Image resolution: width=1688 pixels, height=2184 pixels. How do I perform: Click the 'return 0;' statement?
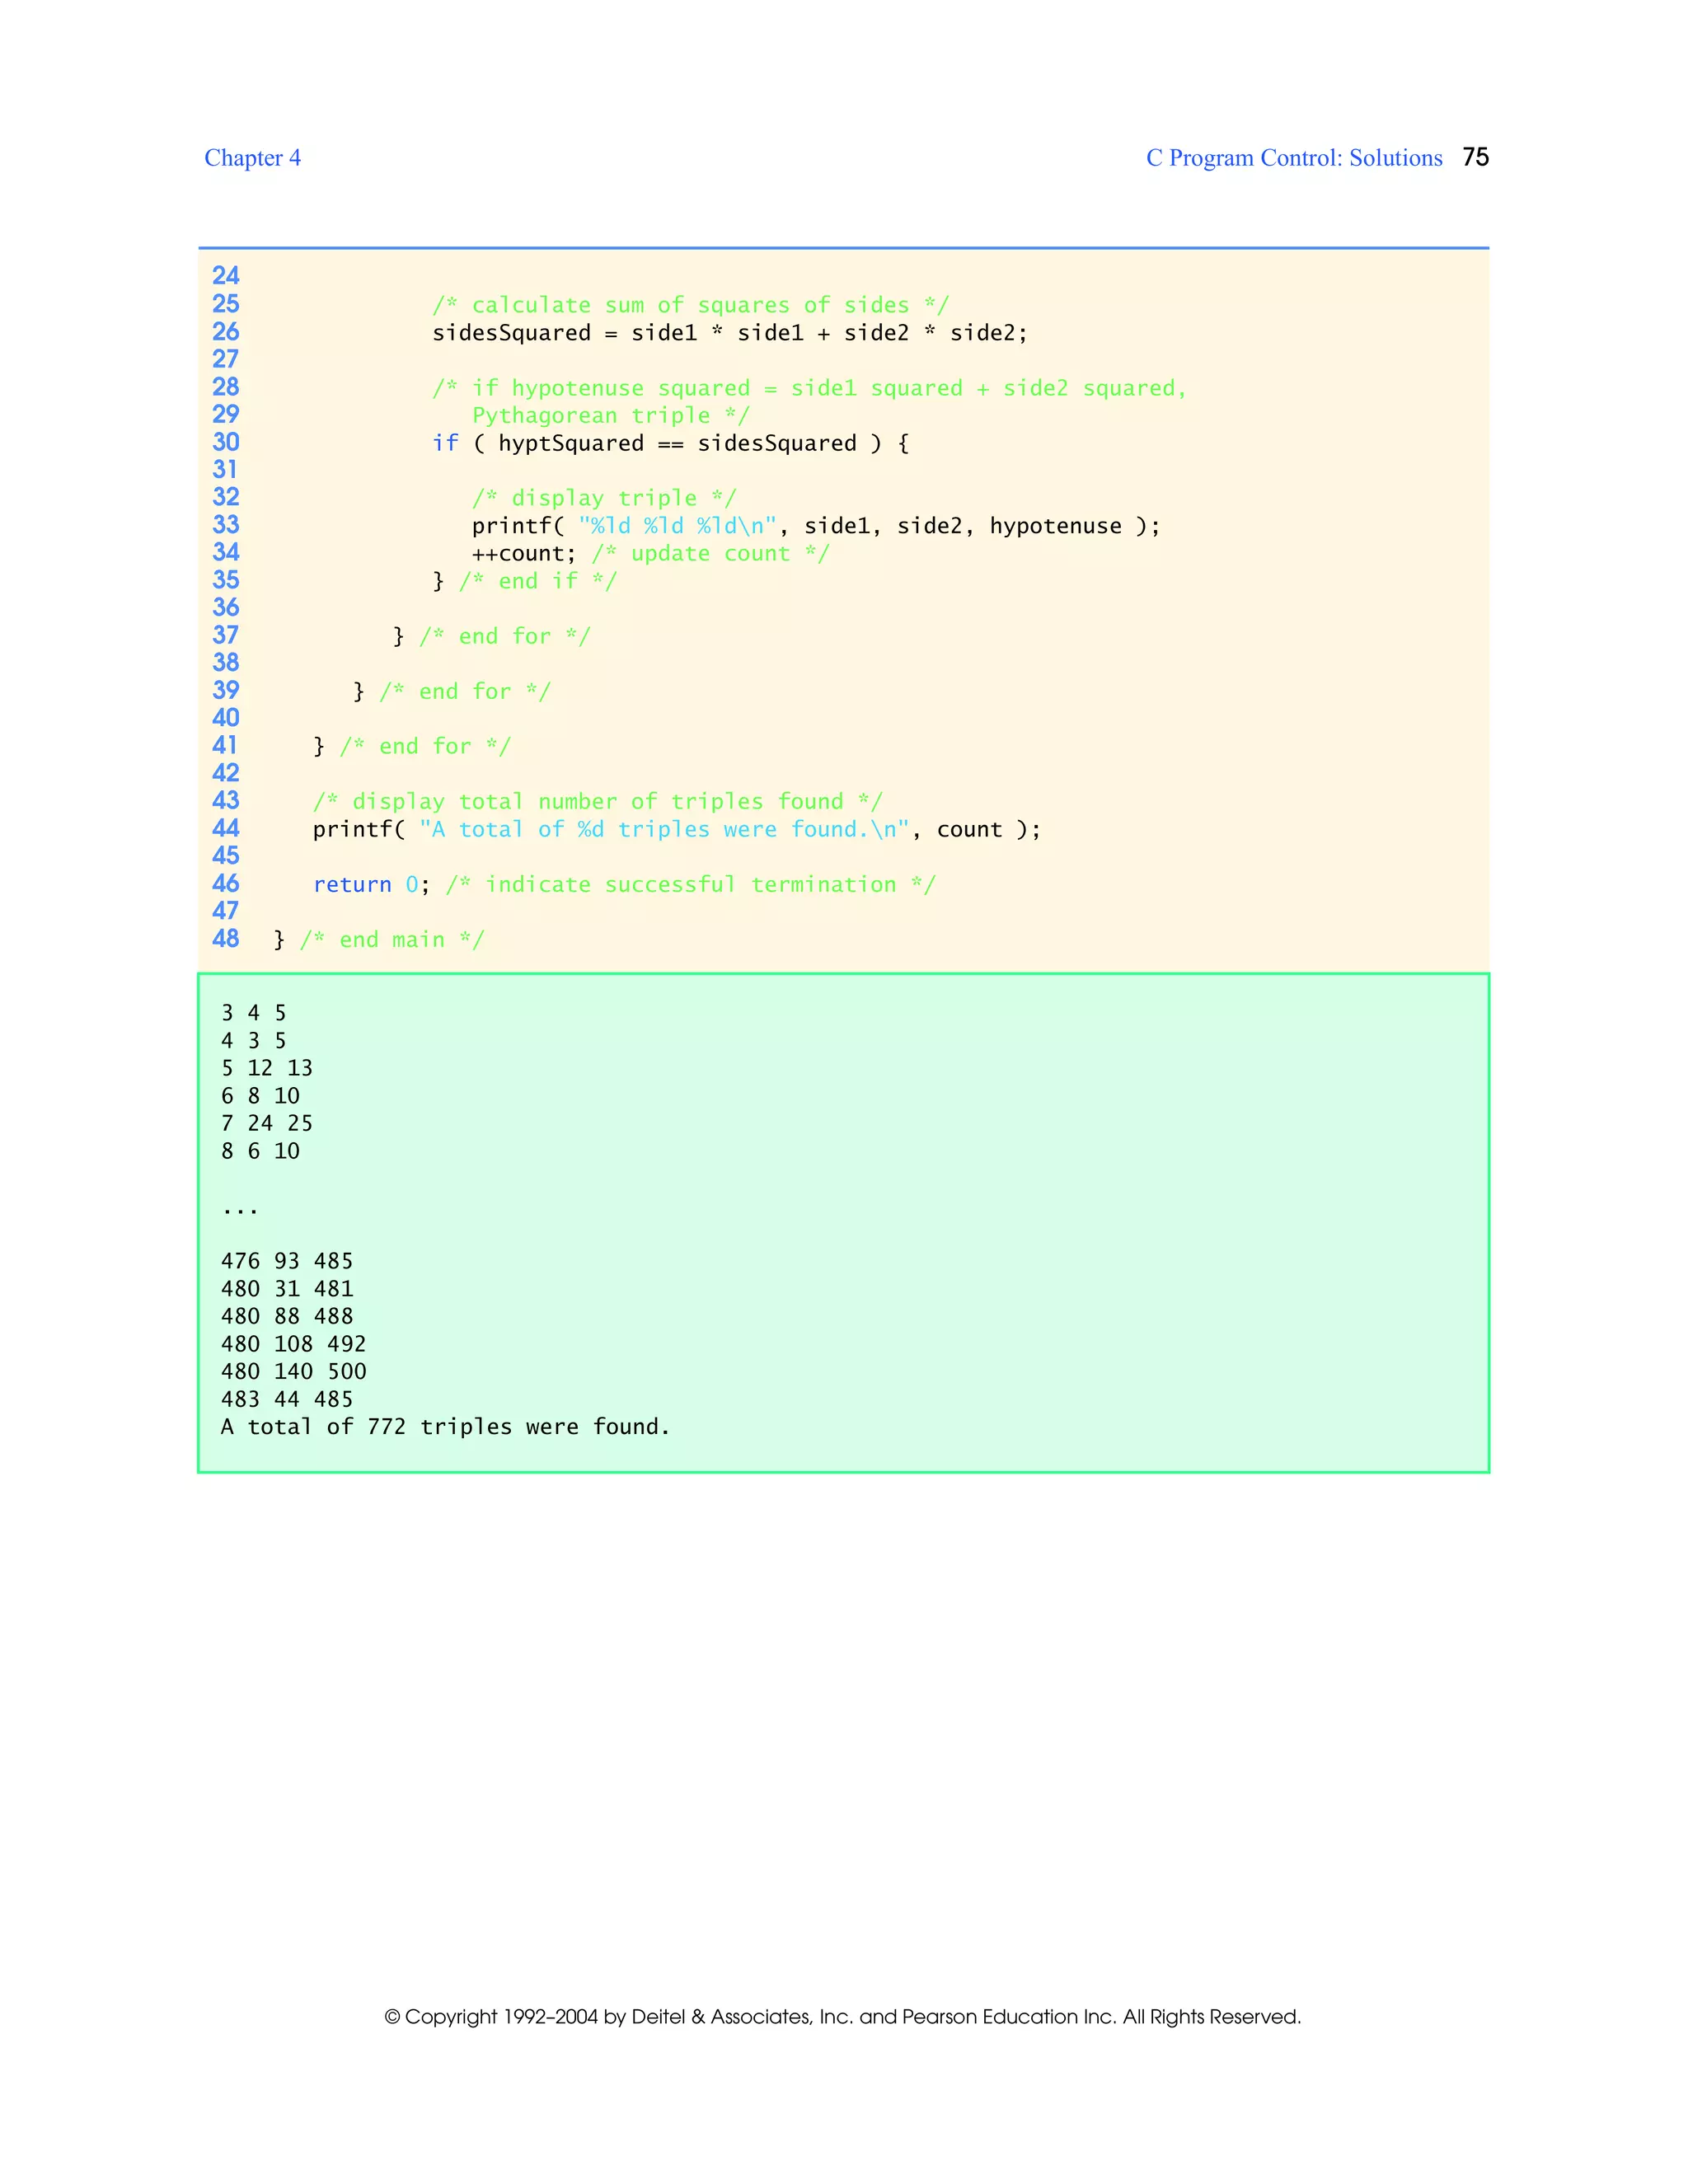point(370,884)
